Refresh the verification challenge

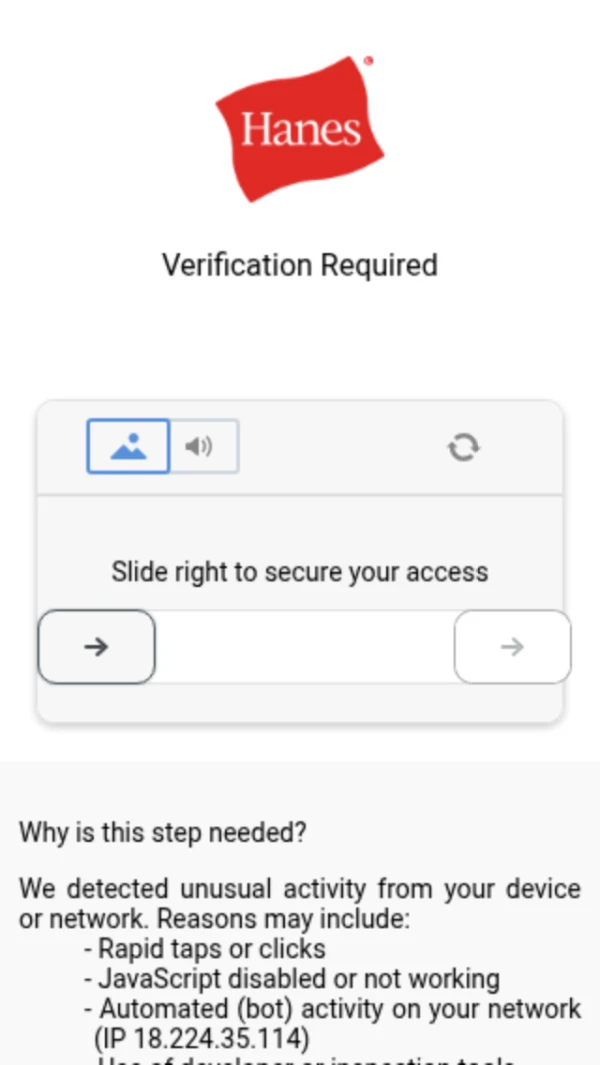(x=463, y=447)
